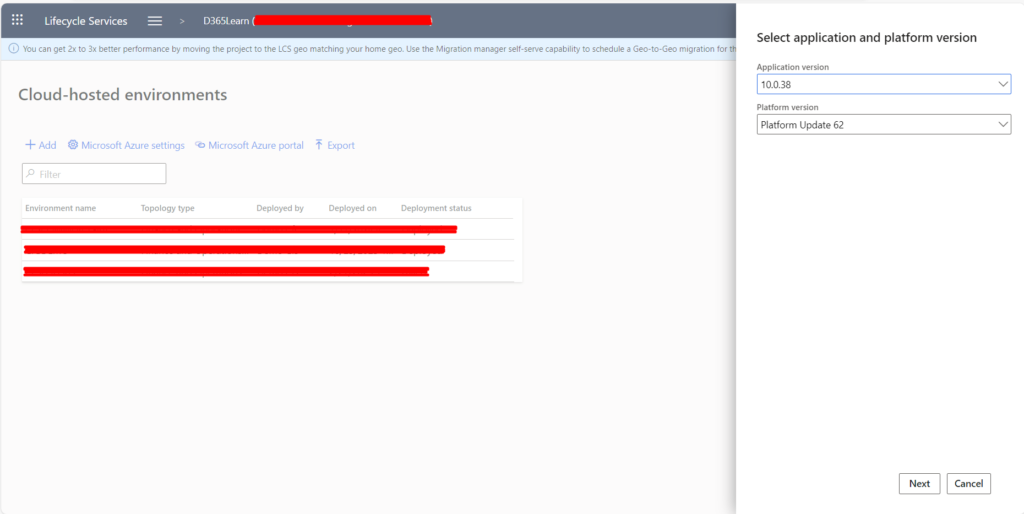Image resolution: width=1024 pixels, height=514 pixels.
Task: Sort by Deployment status column
Action: (436, 208)
